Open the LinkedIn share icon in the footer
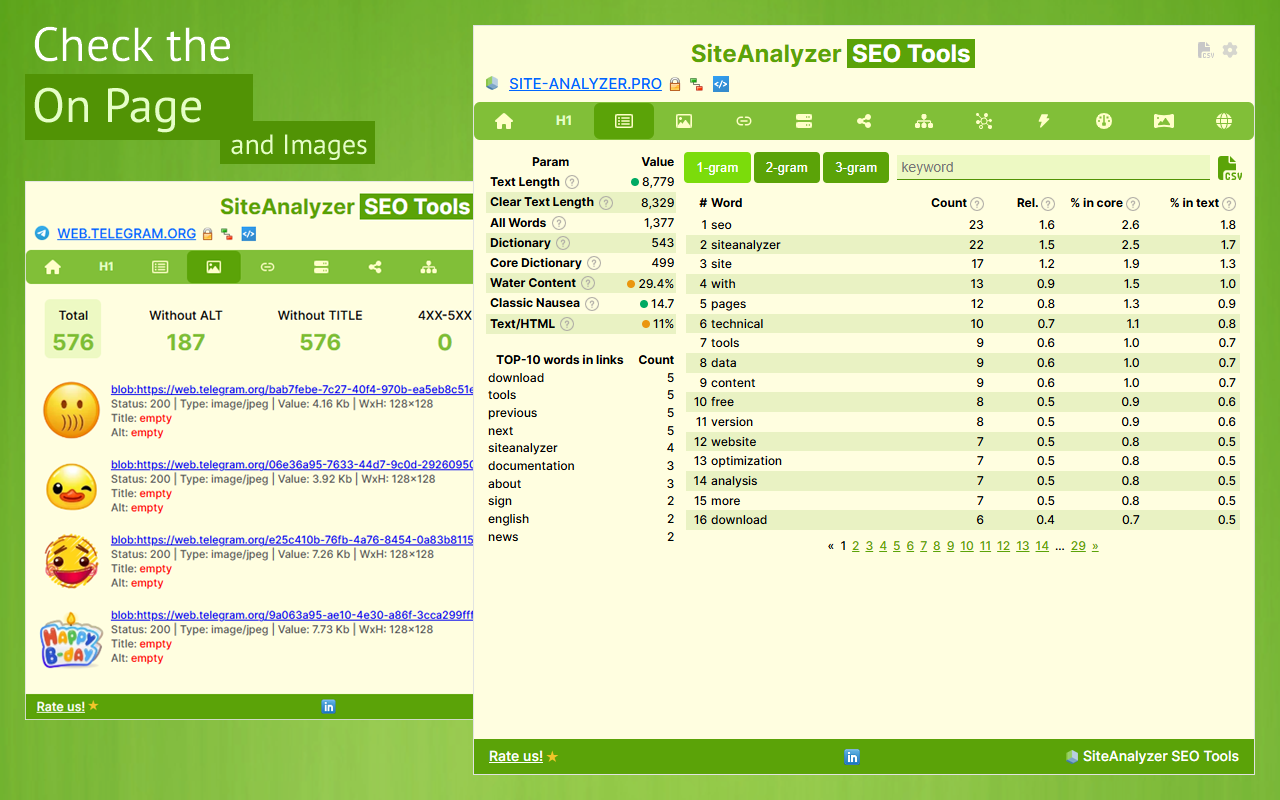This screenshot has height=800, width=1280. (852, 757)
